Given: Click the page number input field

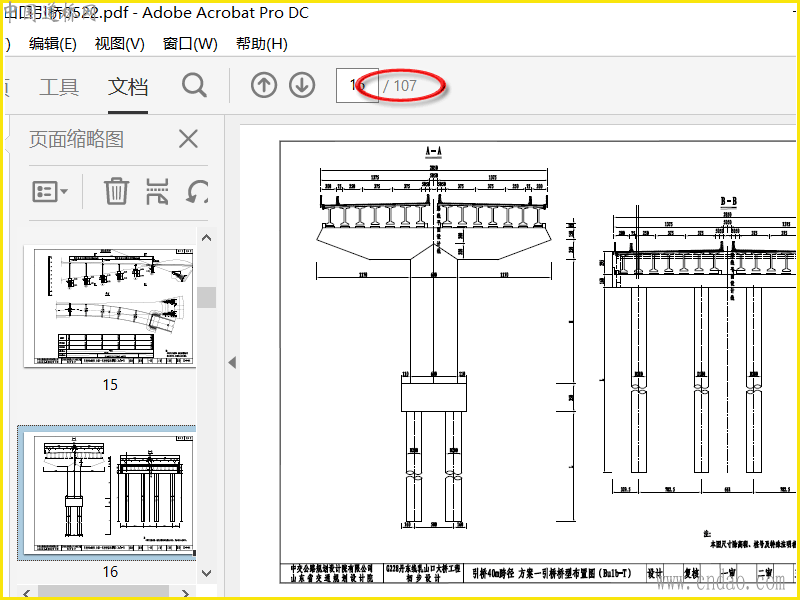Looking at the screenshot, I should 357,85.
